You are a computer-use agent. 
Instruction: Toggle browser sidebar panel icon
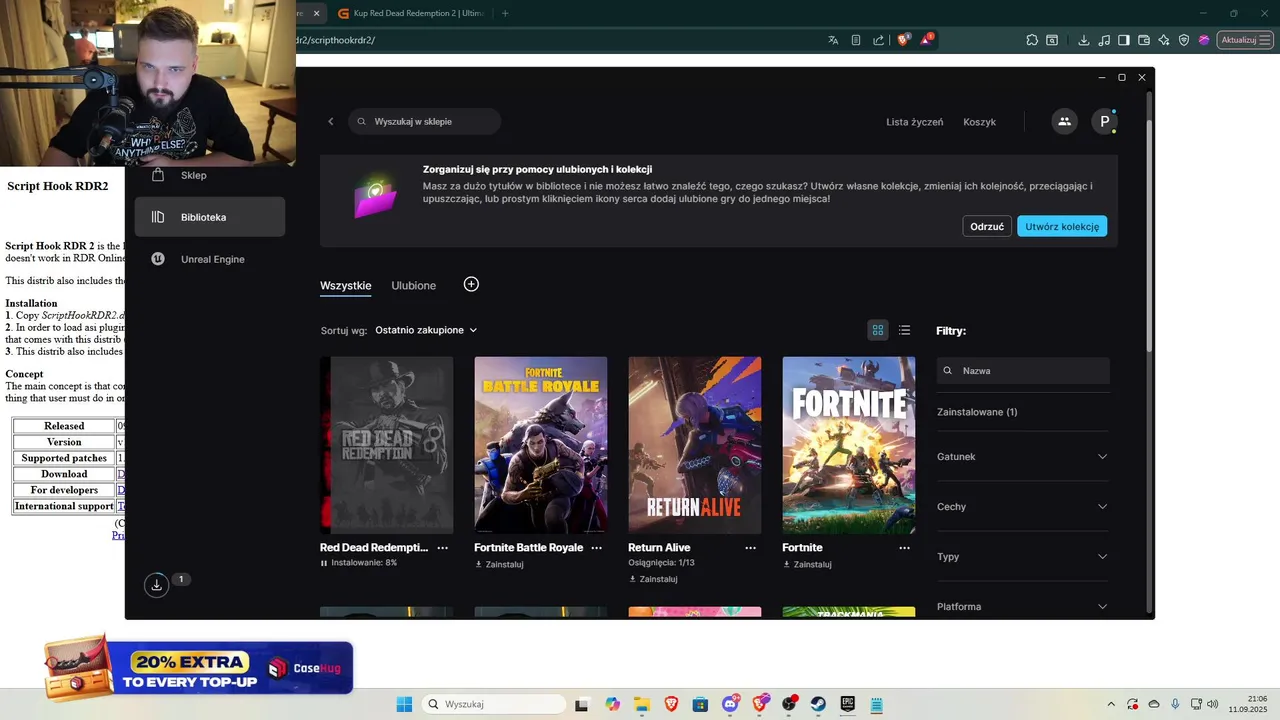pos(1124,40)
